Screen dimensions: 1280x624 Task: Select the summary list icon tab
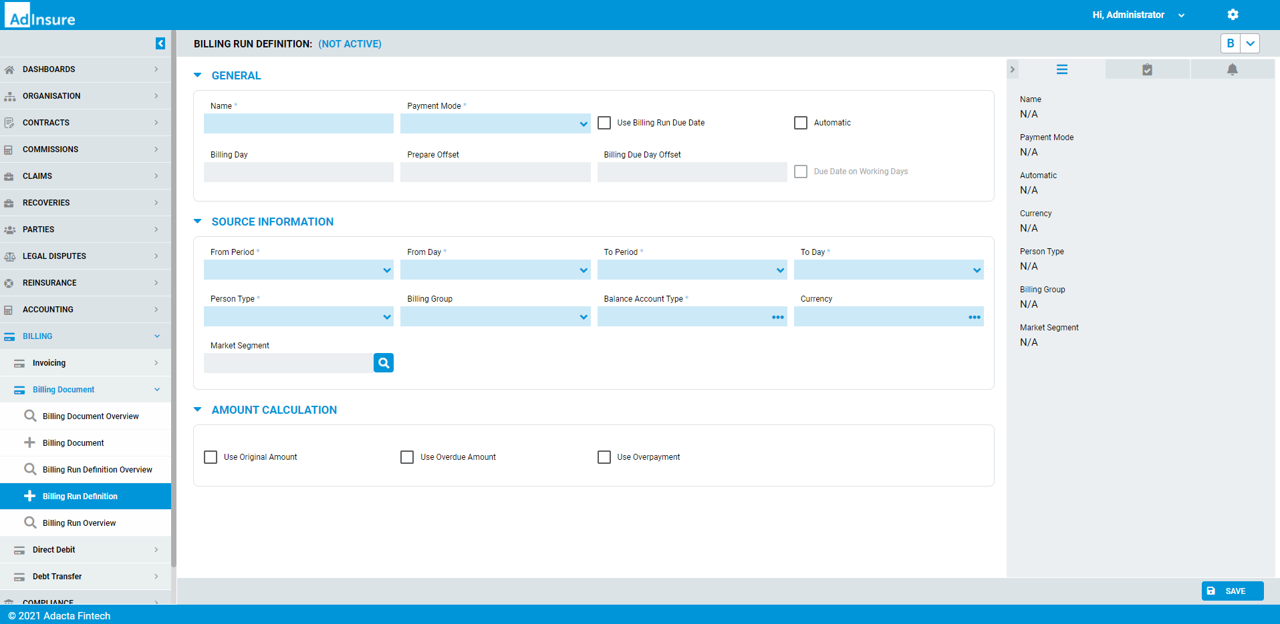coord(1062,69)
